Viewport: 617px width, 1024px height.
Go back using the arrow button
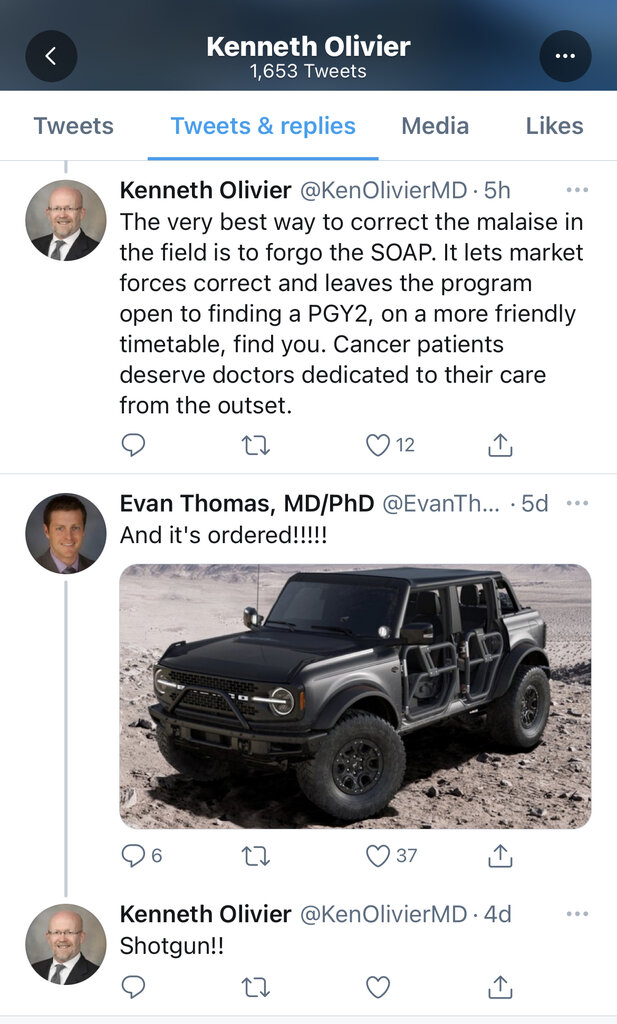pos(51,56)
